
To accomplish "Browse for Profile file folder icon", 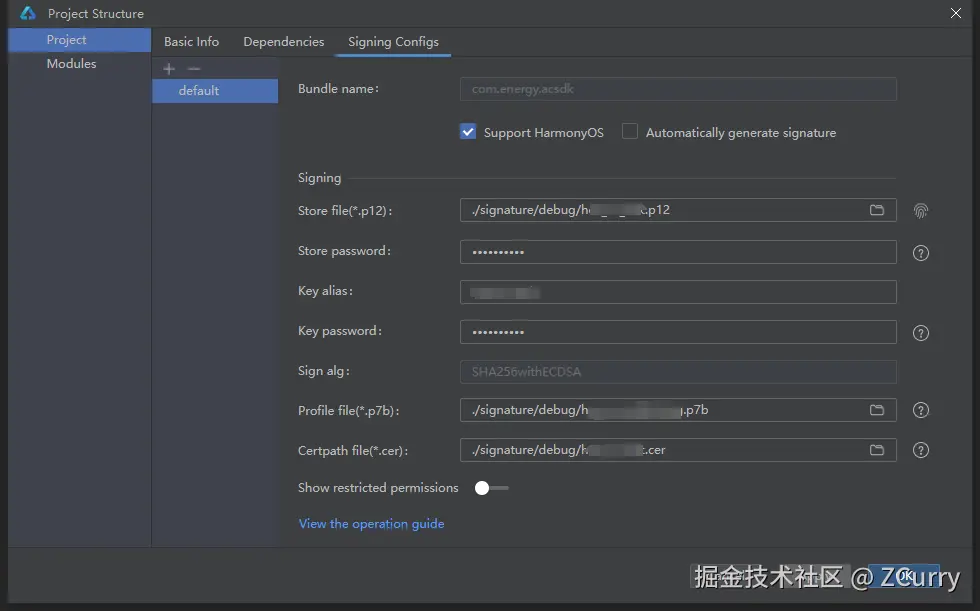I will (877, 410).
